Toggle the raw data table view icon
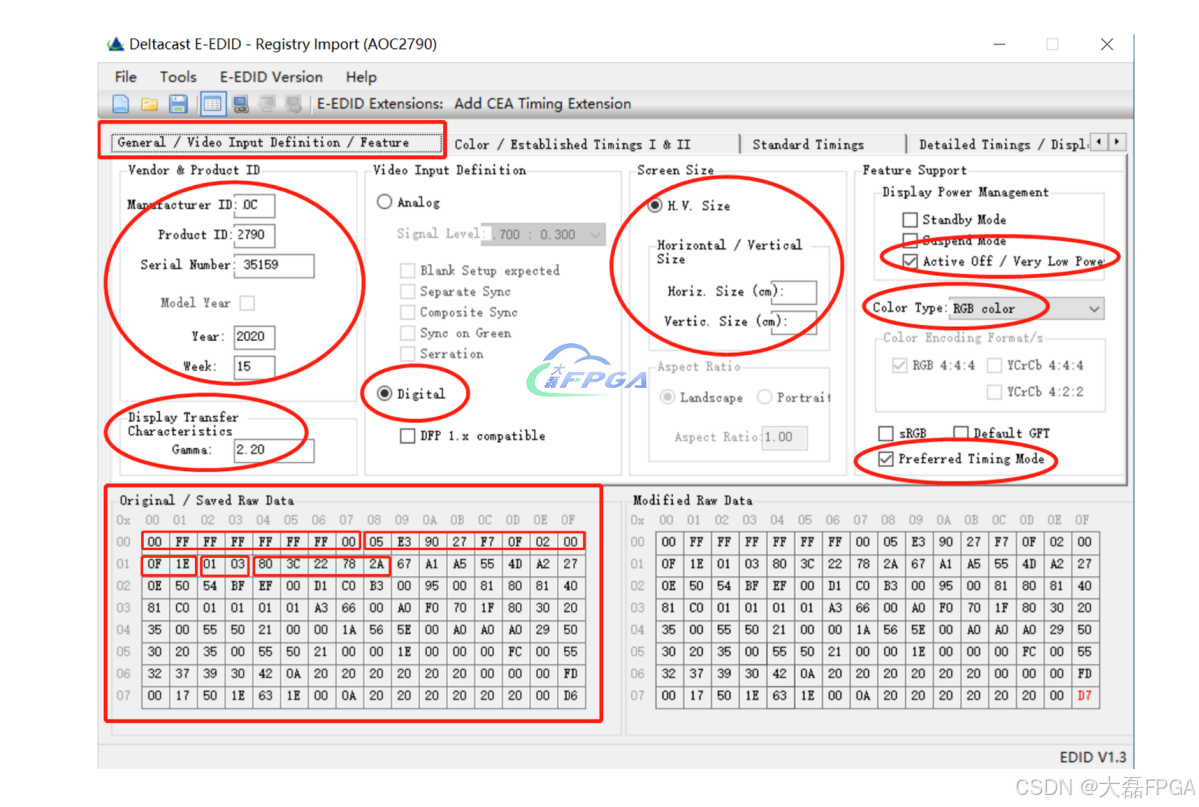The image size is (1199, 807). coord(213,104)
